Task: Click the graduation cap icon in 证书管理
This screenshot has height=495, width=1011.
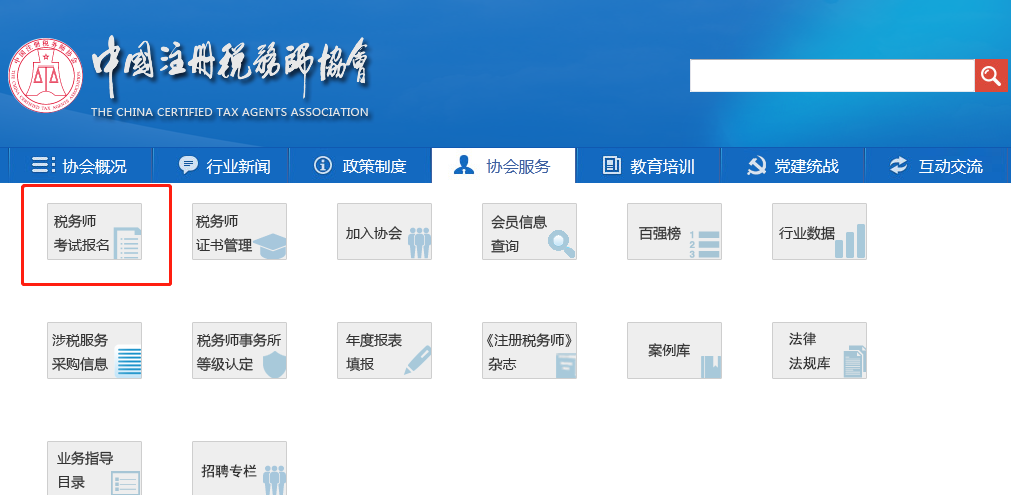Action: tap(270, 246)
